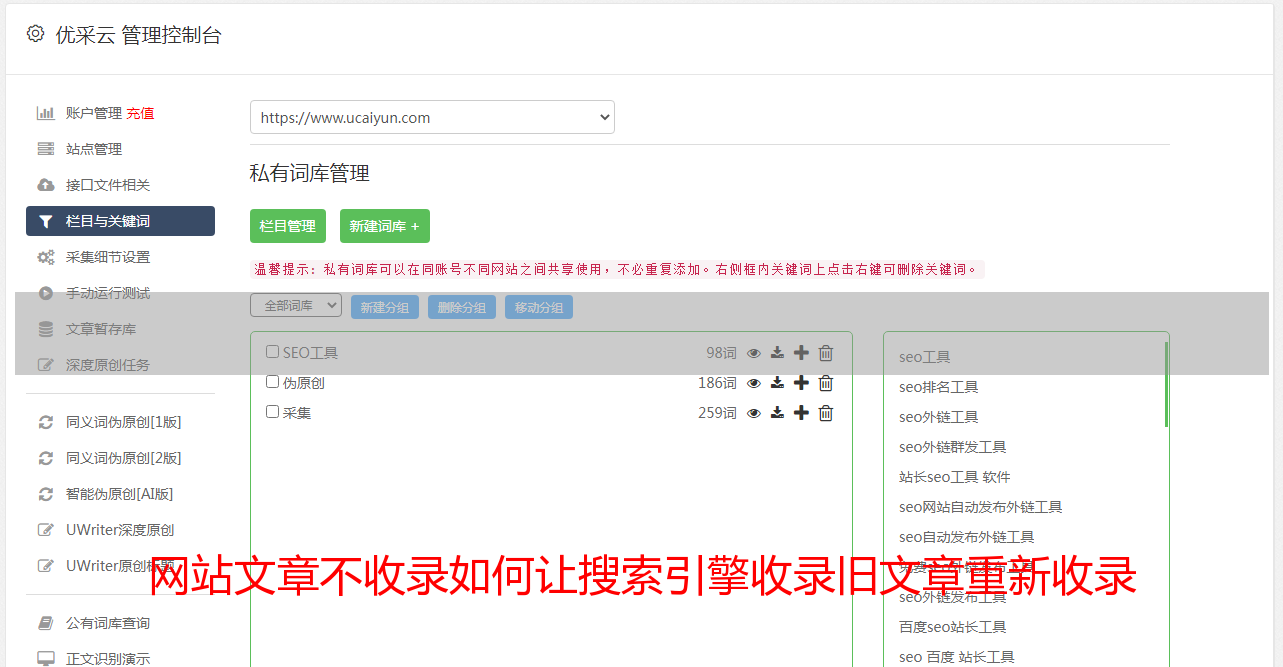
Task: Click the bar chart icon for 账户管理
Action: click(x=46, y=113)
